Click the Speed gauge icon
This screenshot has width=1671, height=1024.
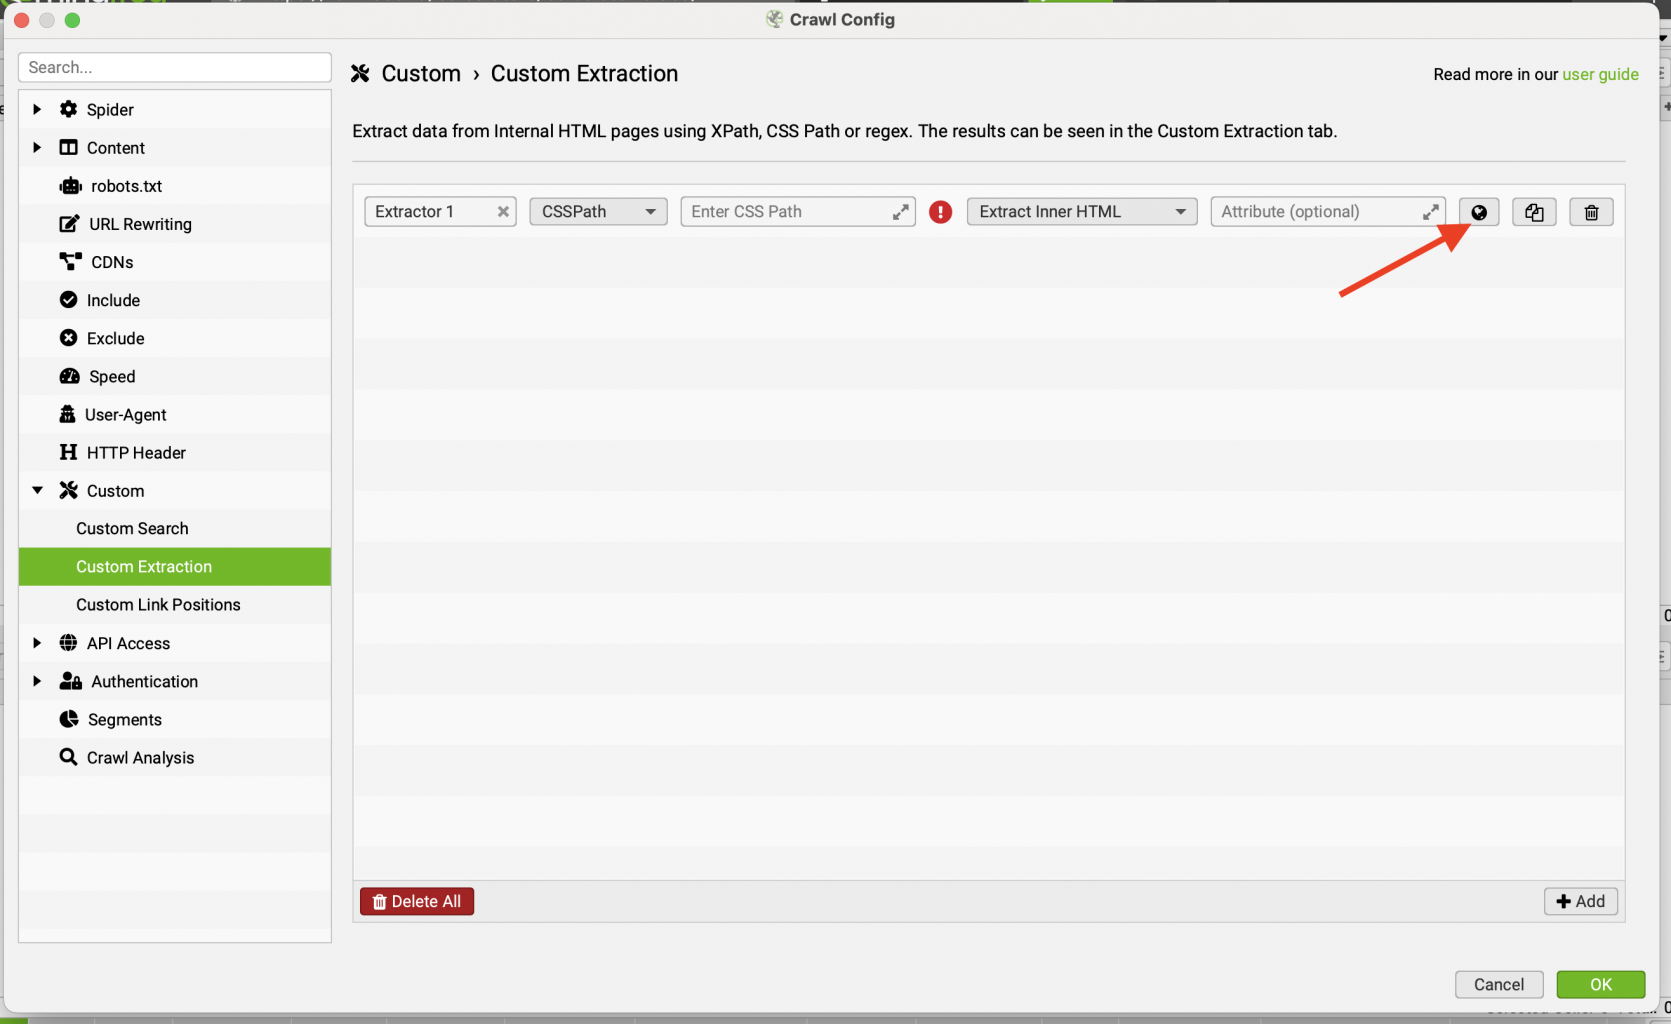pyautogui.click(x=69, y=376)
